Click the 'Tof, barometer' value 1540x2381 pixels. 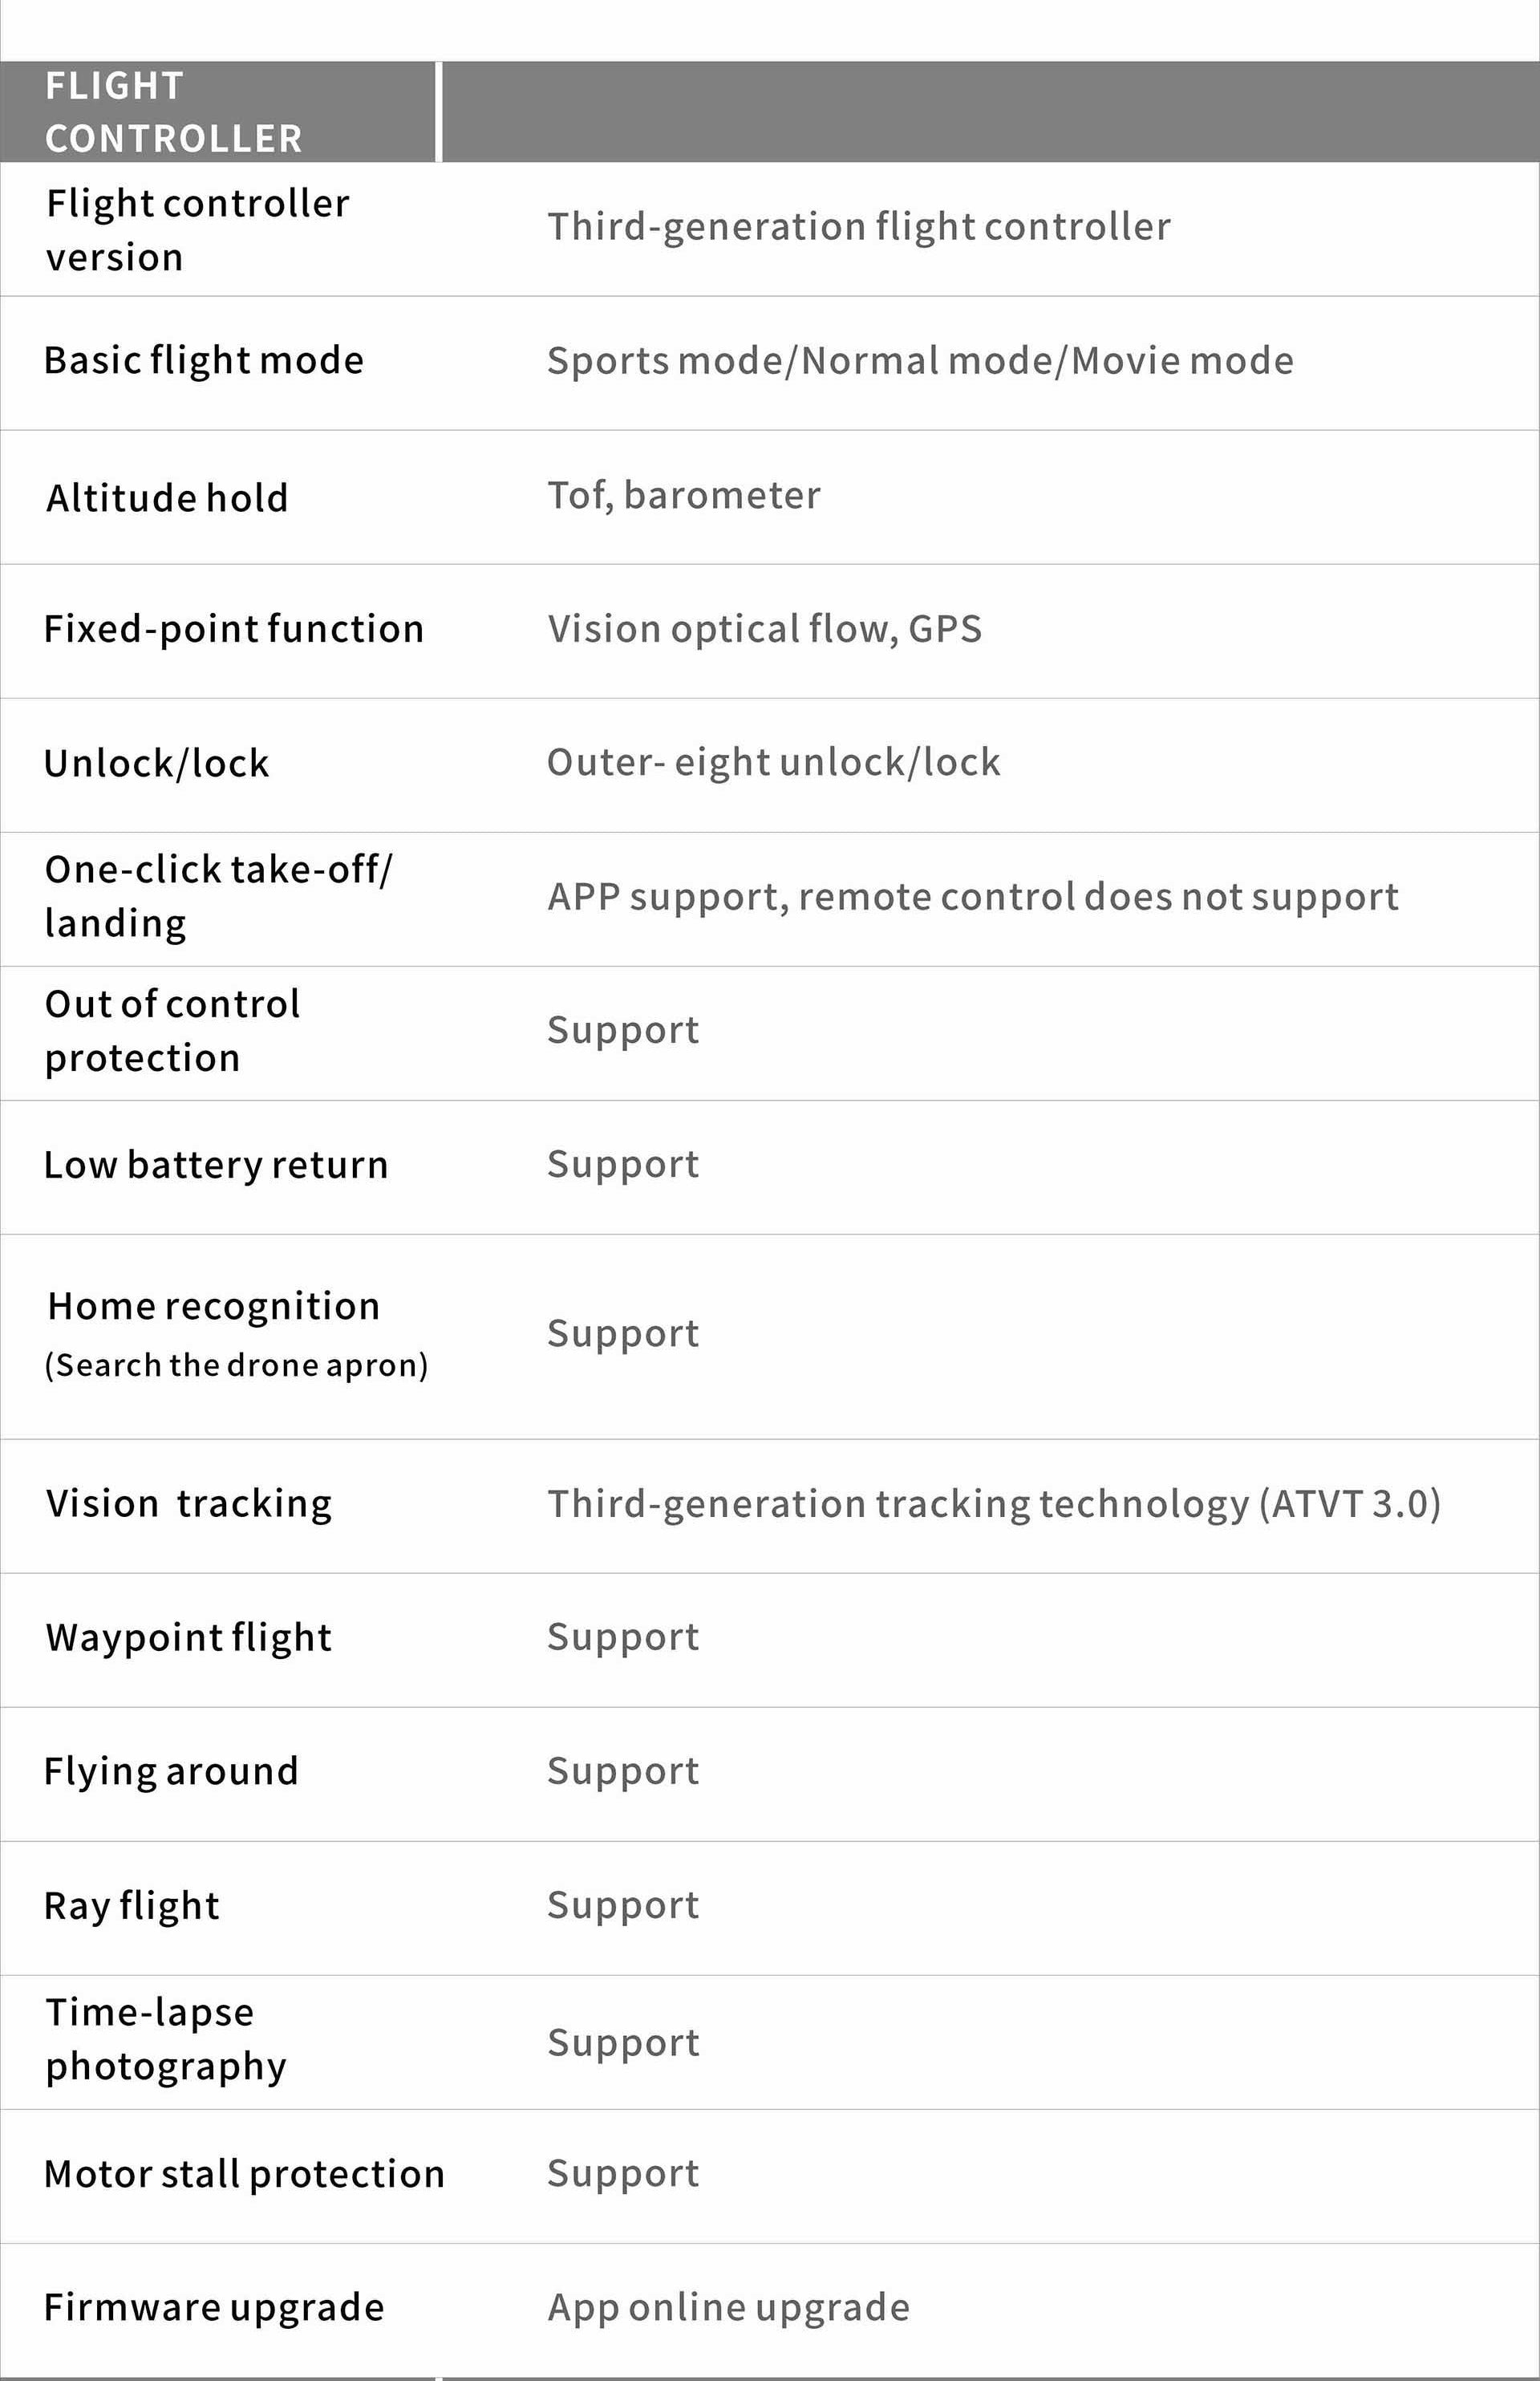684,496
